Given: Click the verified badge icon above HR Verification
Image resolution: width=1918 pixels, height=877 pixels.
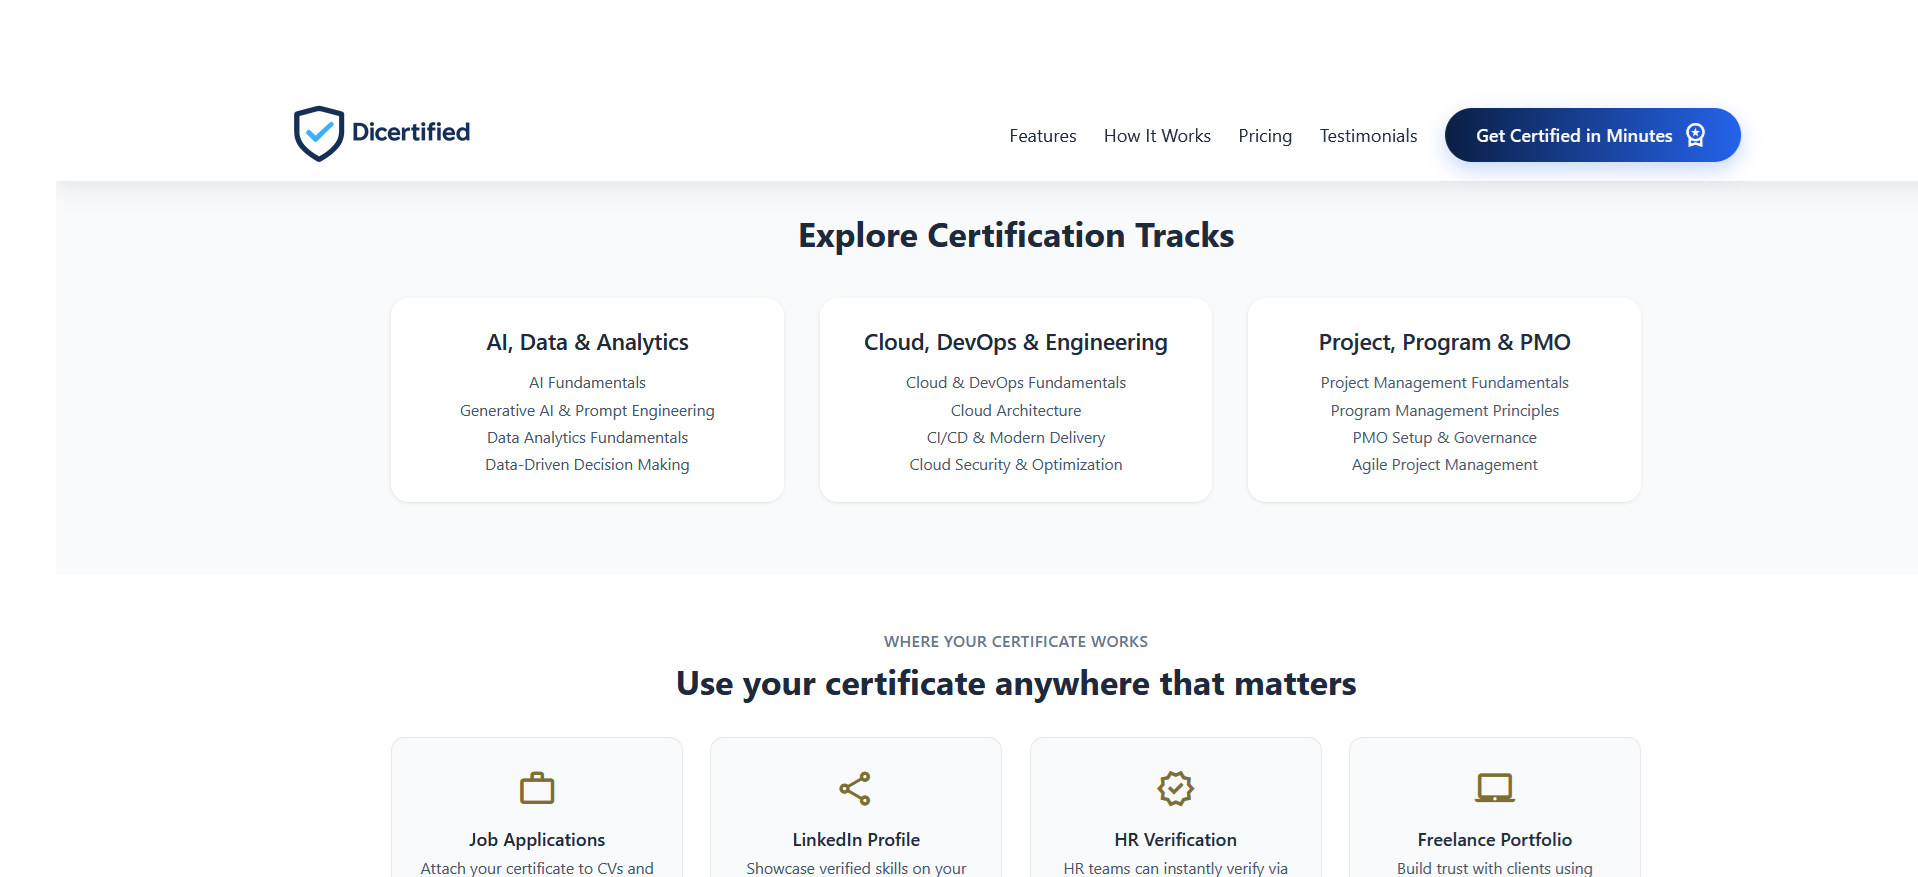Looking at the screenshot, I should pyautogui.click(x=1175, y=788).
